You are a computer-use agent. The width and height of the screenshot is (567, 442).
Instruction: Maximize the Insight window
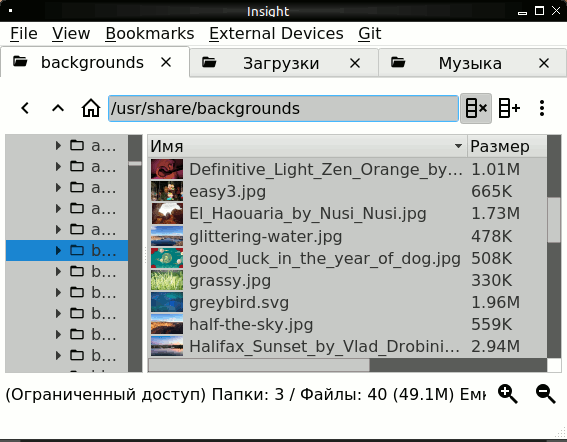point(539,11)
